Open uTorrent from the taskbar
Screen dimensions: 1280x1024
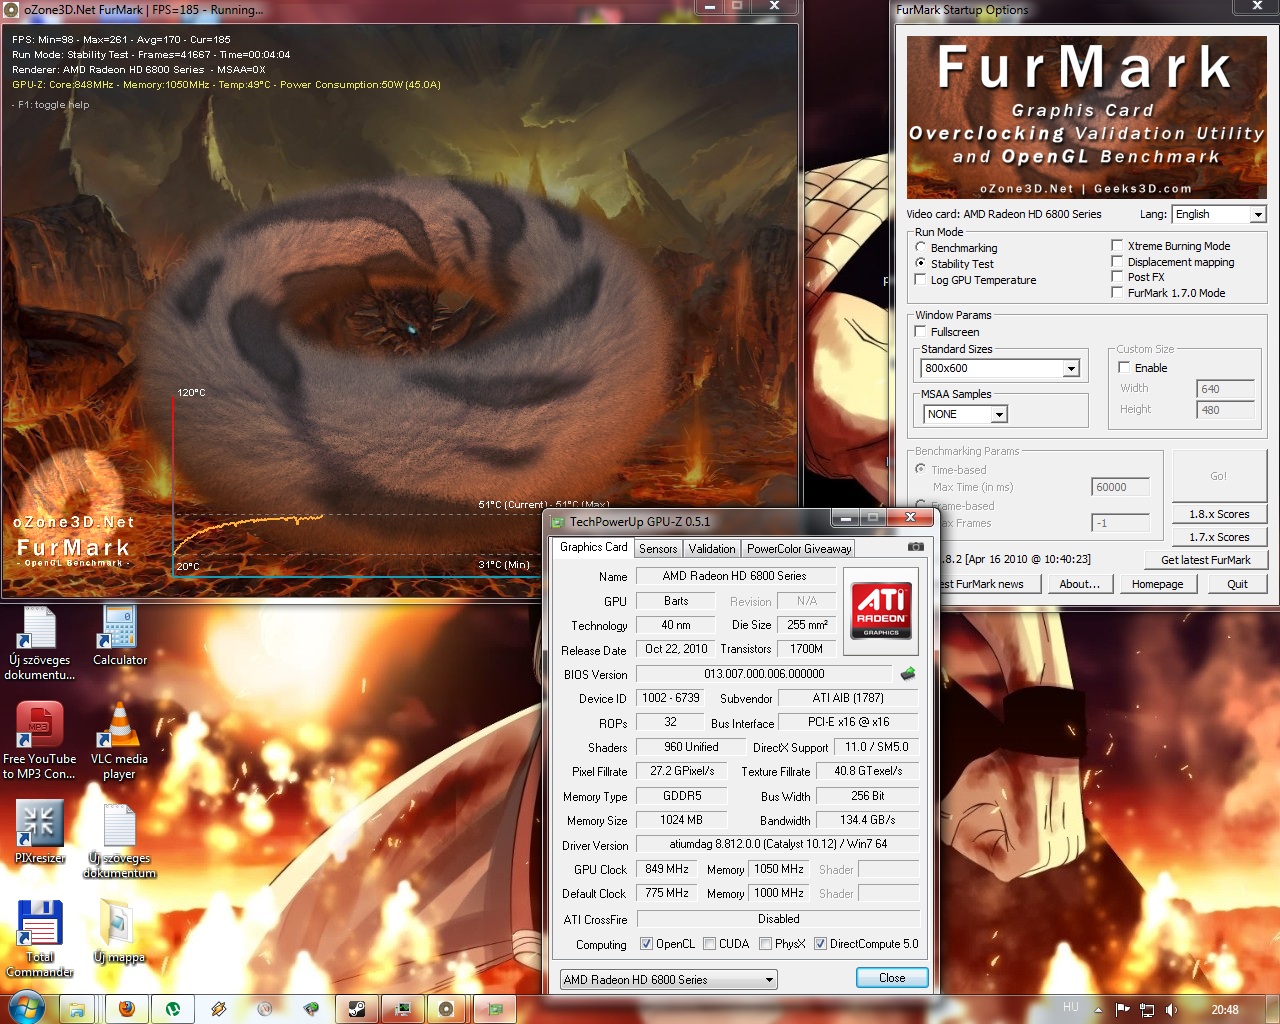(x=173, y=1009)
